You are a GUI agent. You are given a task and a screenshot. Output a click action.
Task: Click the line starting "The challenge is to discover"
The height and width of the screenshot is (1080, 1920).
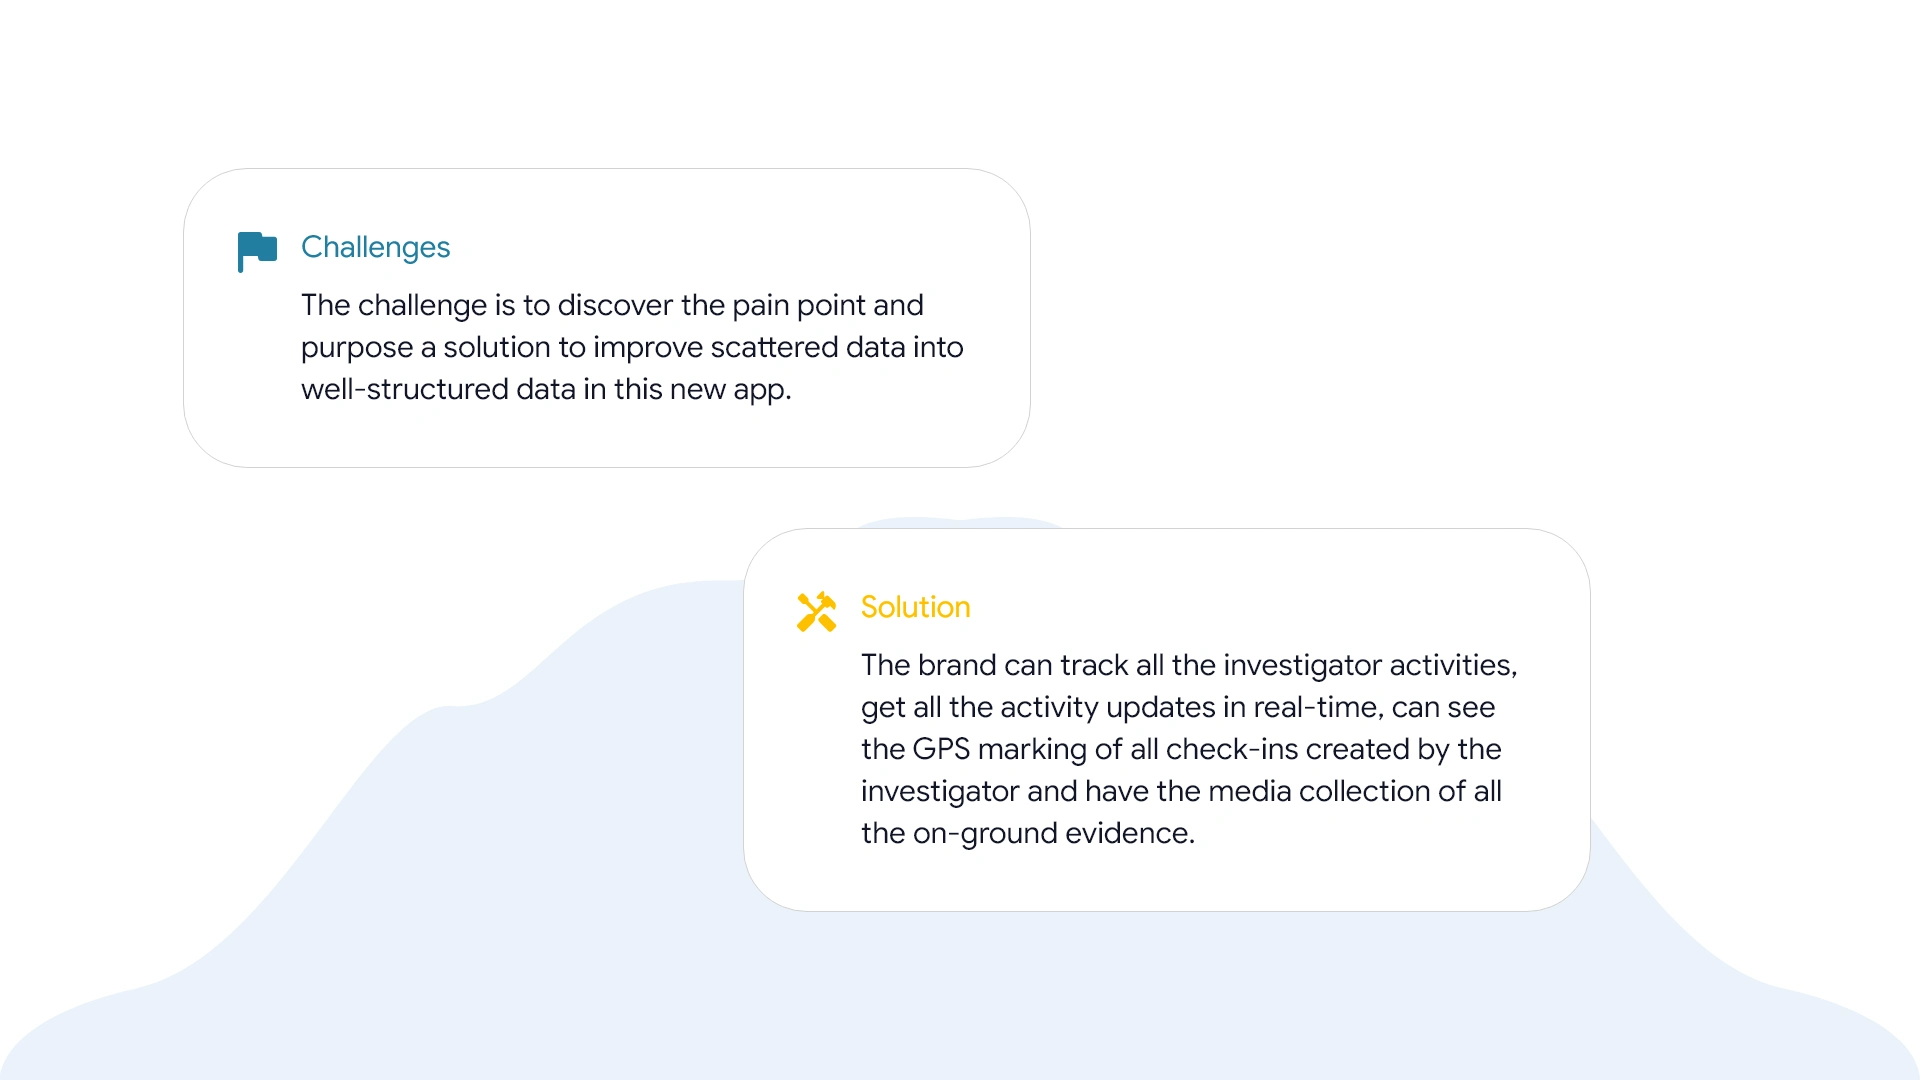612,305
